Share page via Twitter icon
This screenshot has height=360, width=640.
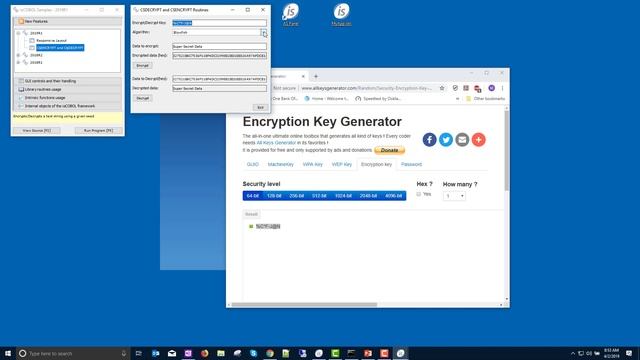[446, 140]
